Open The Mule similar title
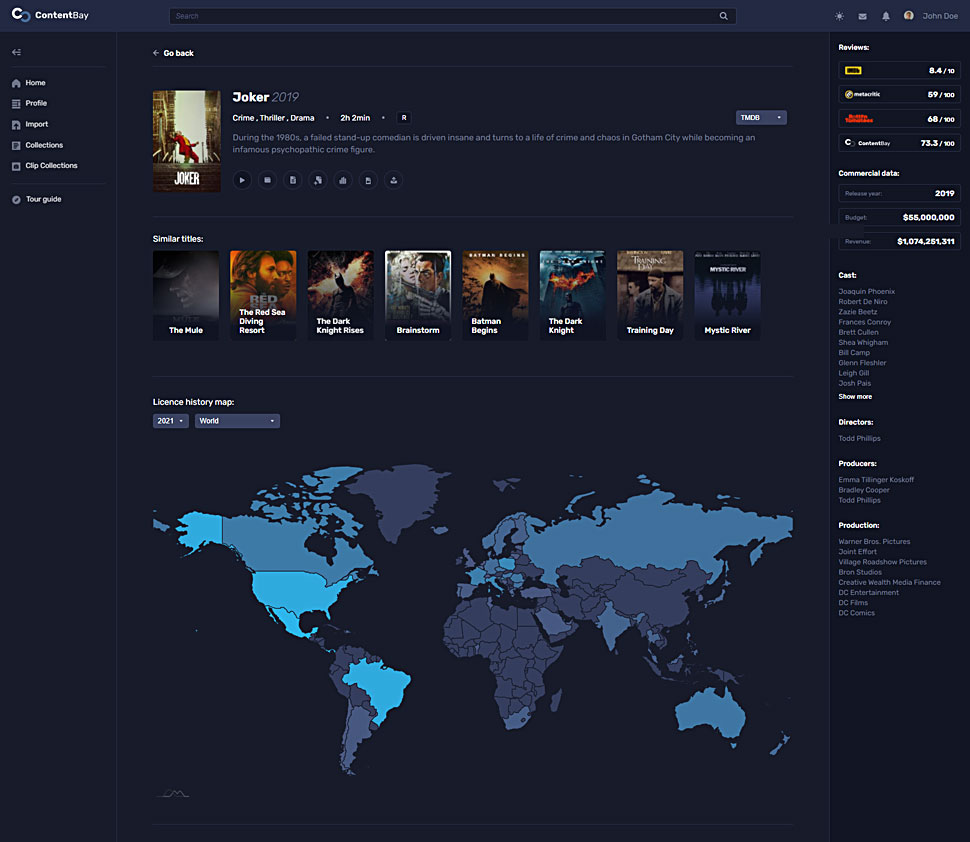The image size is (970, 842). pyautogui.click(x=186, y=295)
